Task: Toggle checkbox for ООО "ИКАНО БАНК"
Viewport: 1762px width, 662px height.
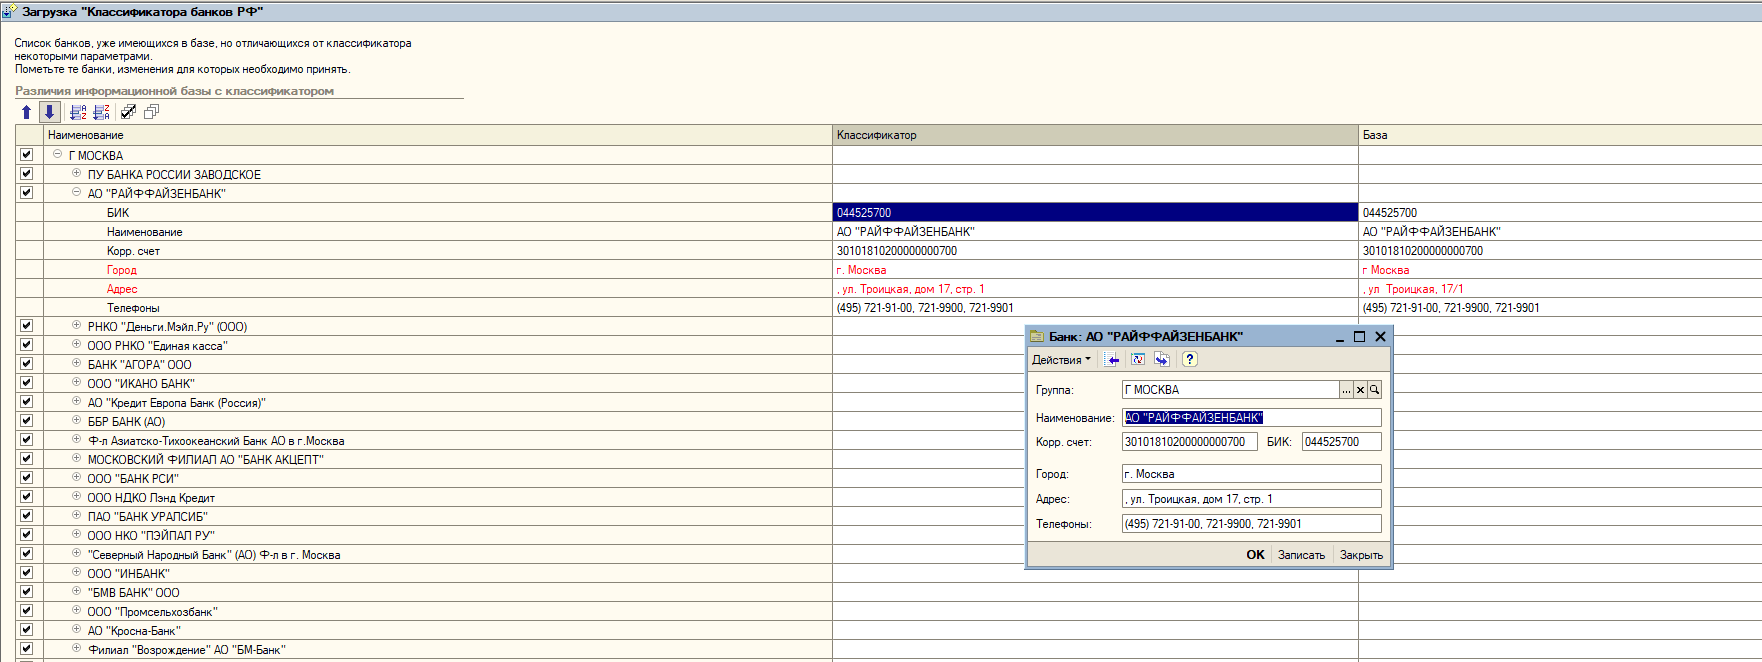Action: (x=26, y=383)
